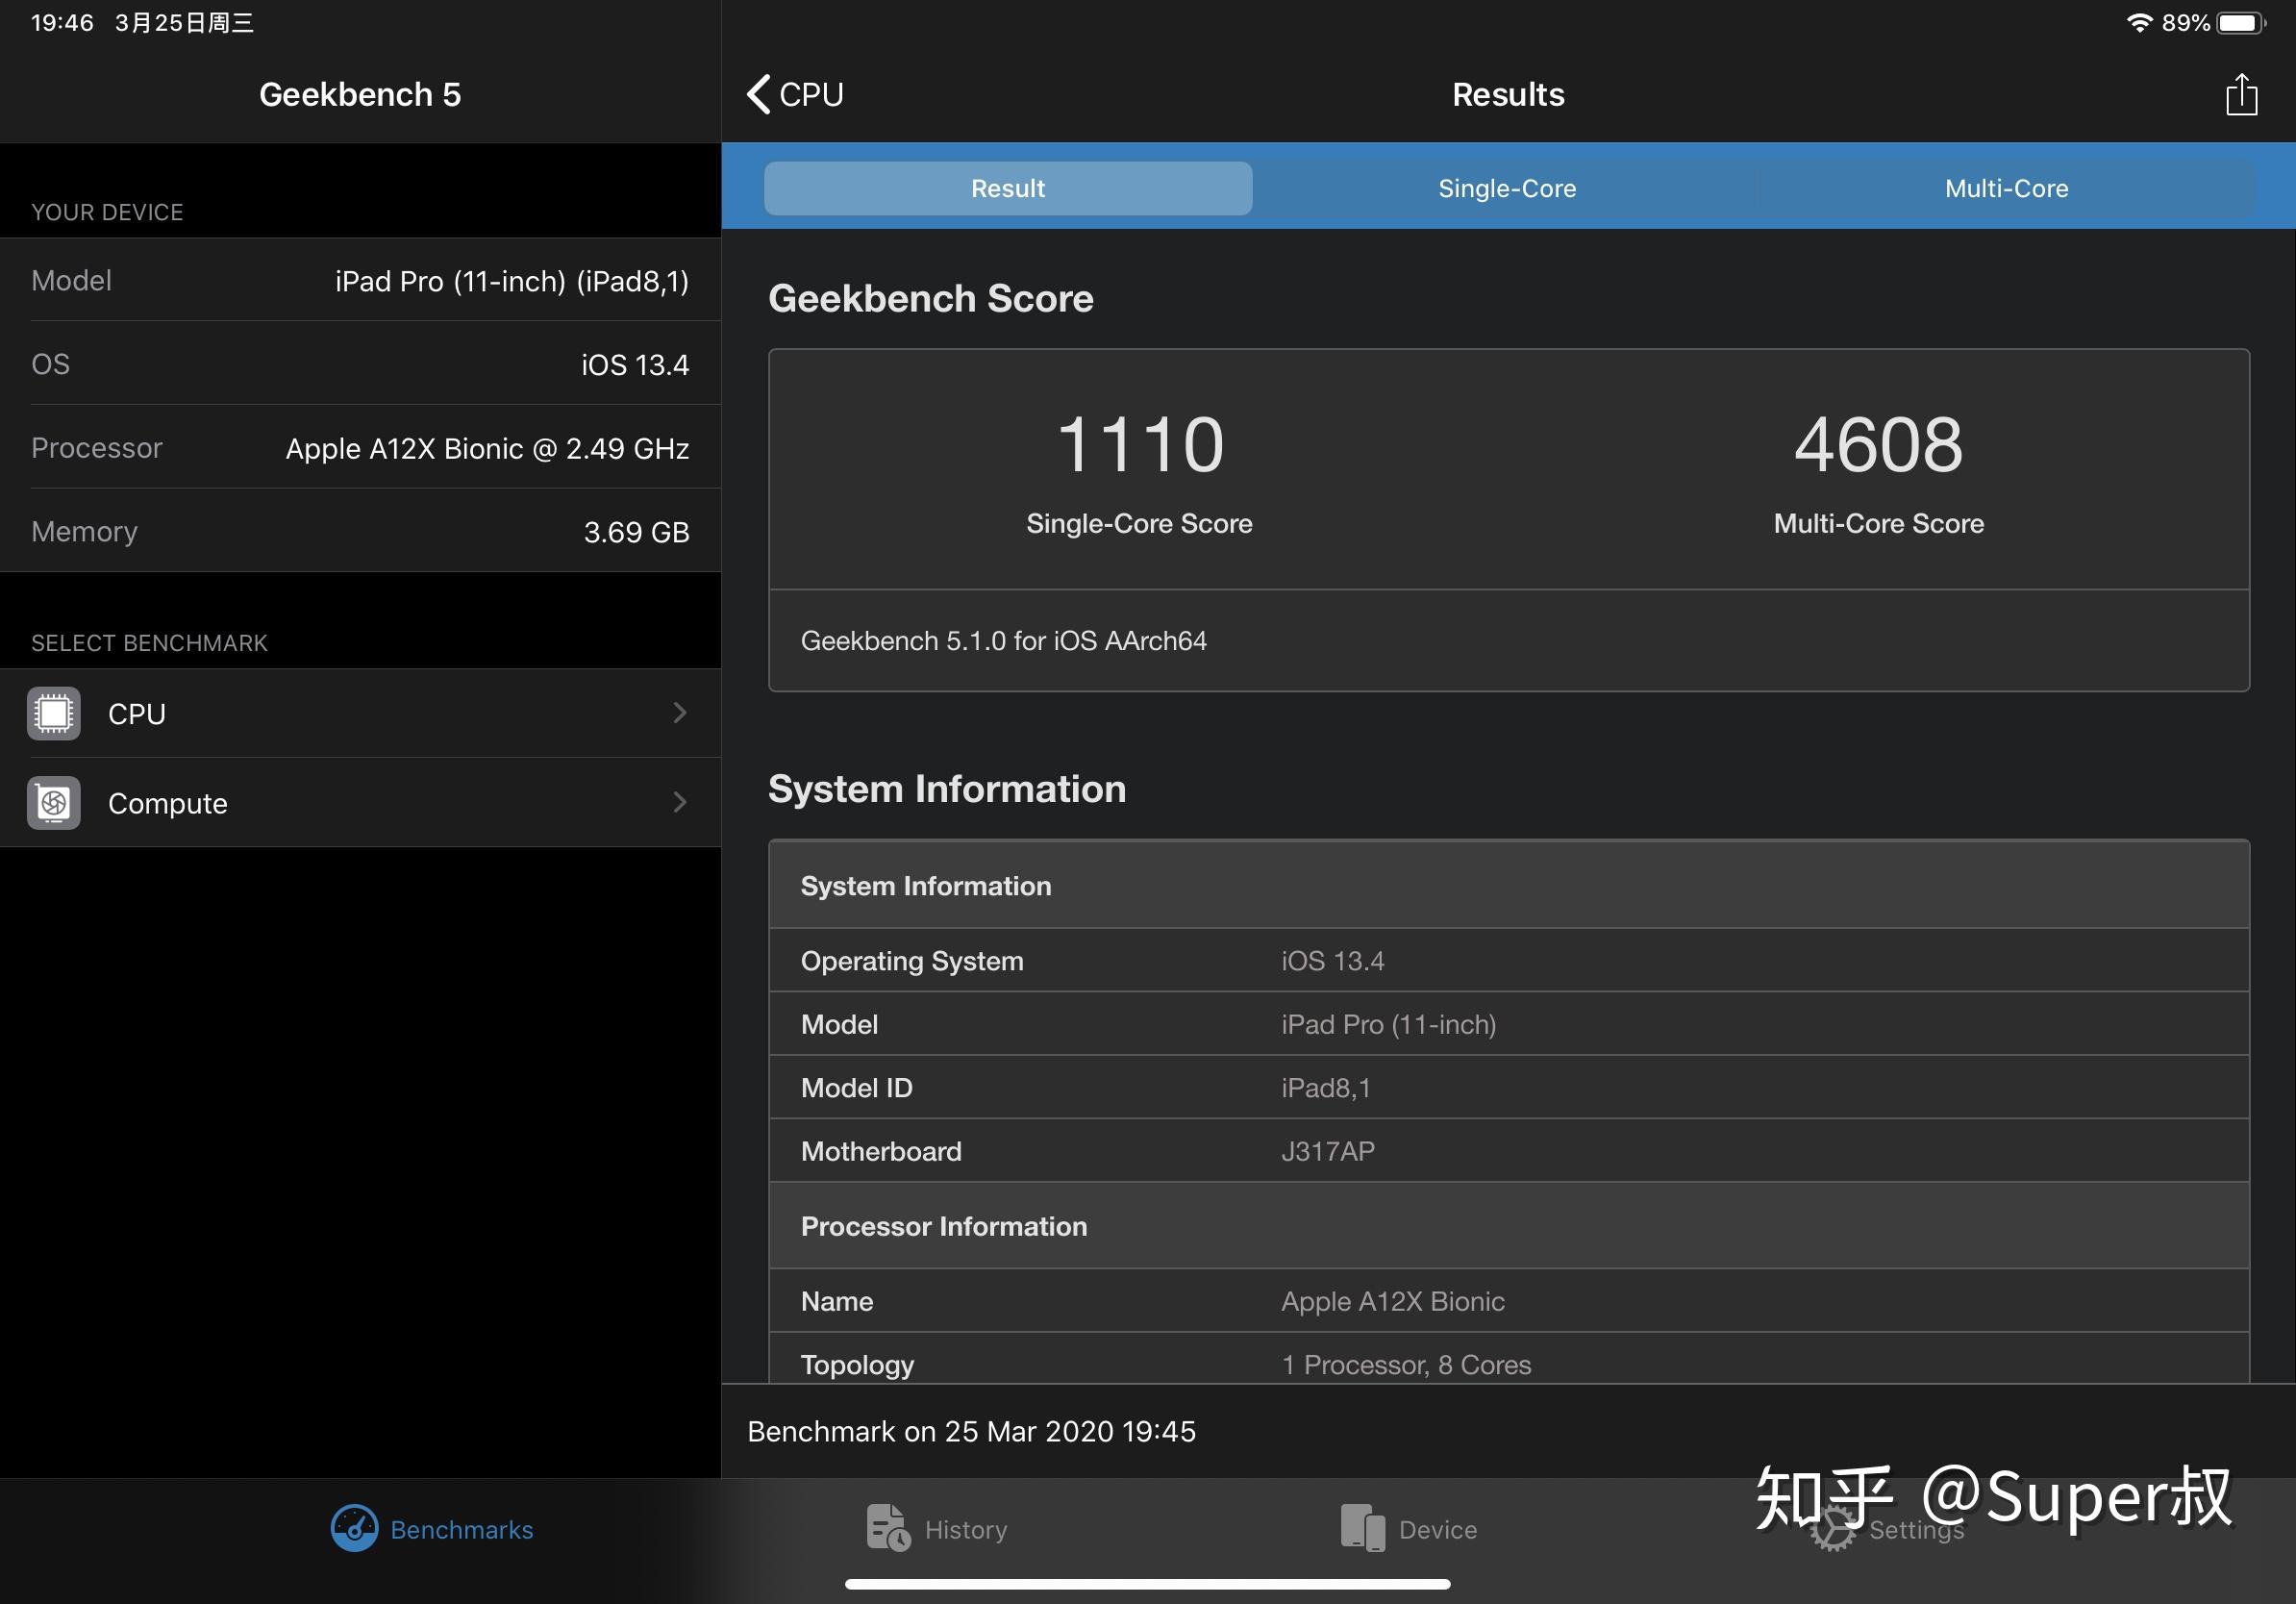The image size is (2296, 1604).
Task: Select the Compute benchmark row label
Action: point(168,803)
